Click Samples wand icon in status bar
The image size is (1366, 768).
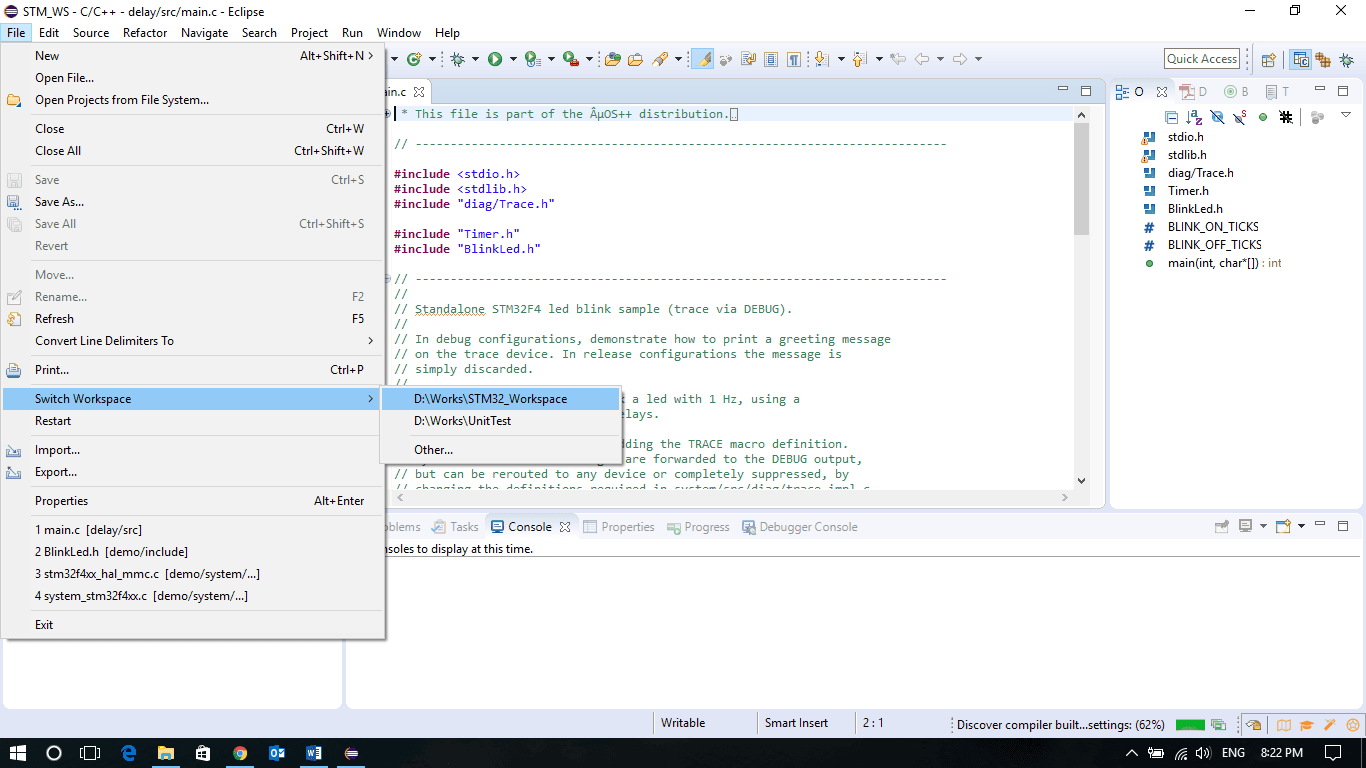pyautogui.click(x=1330, y=725)
